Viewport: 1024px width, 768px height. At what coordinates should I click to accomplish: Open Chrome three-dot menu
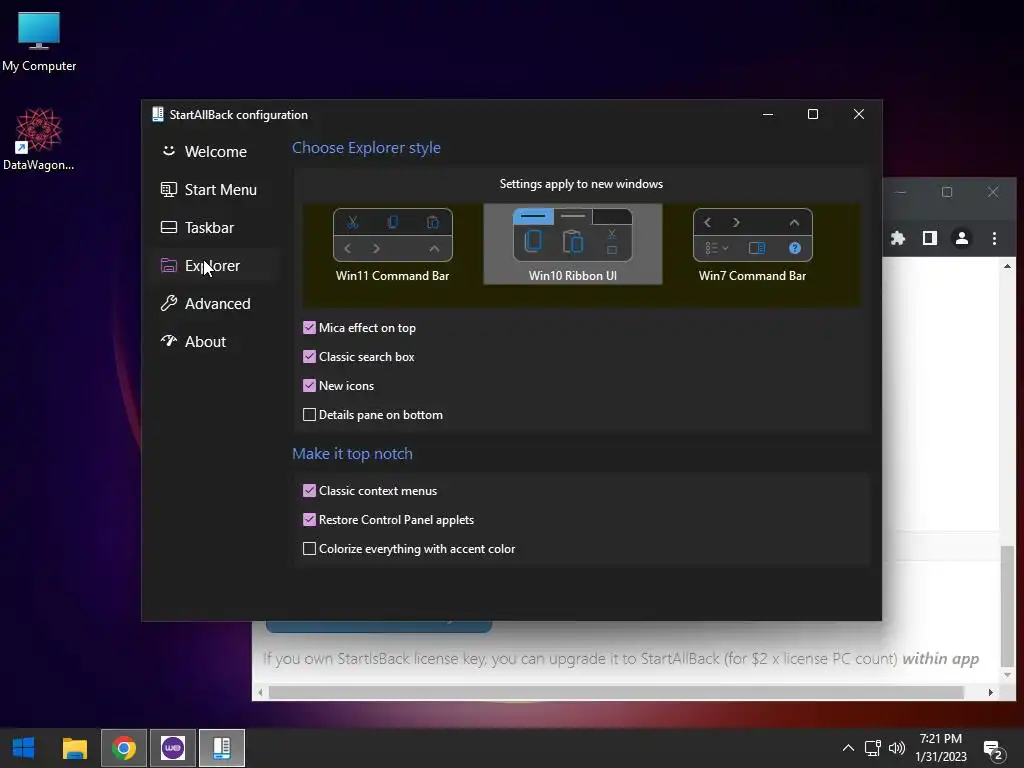[994, 238]
